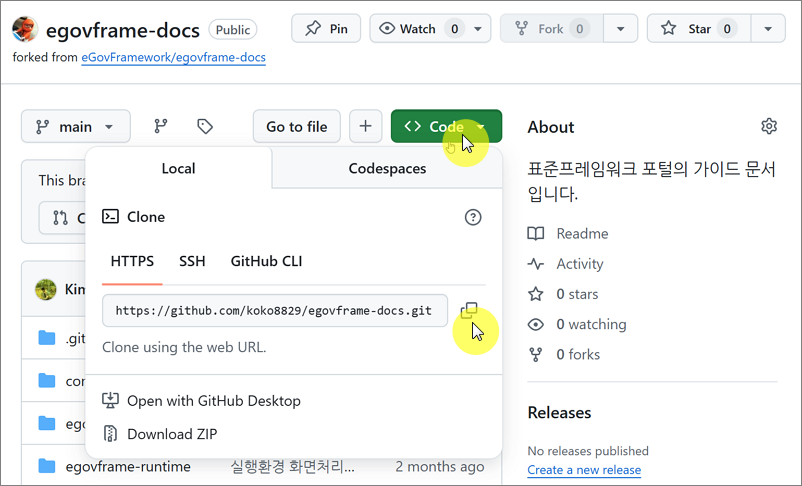Viewport: 802px width, 486px height.
Task: Open the 0 watching link
Action: pos(591,324)
